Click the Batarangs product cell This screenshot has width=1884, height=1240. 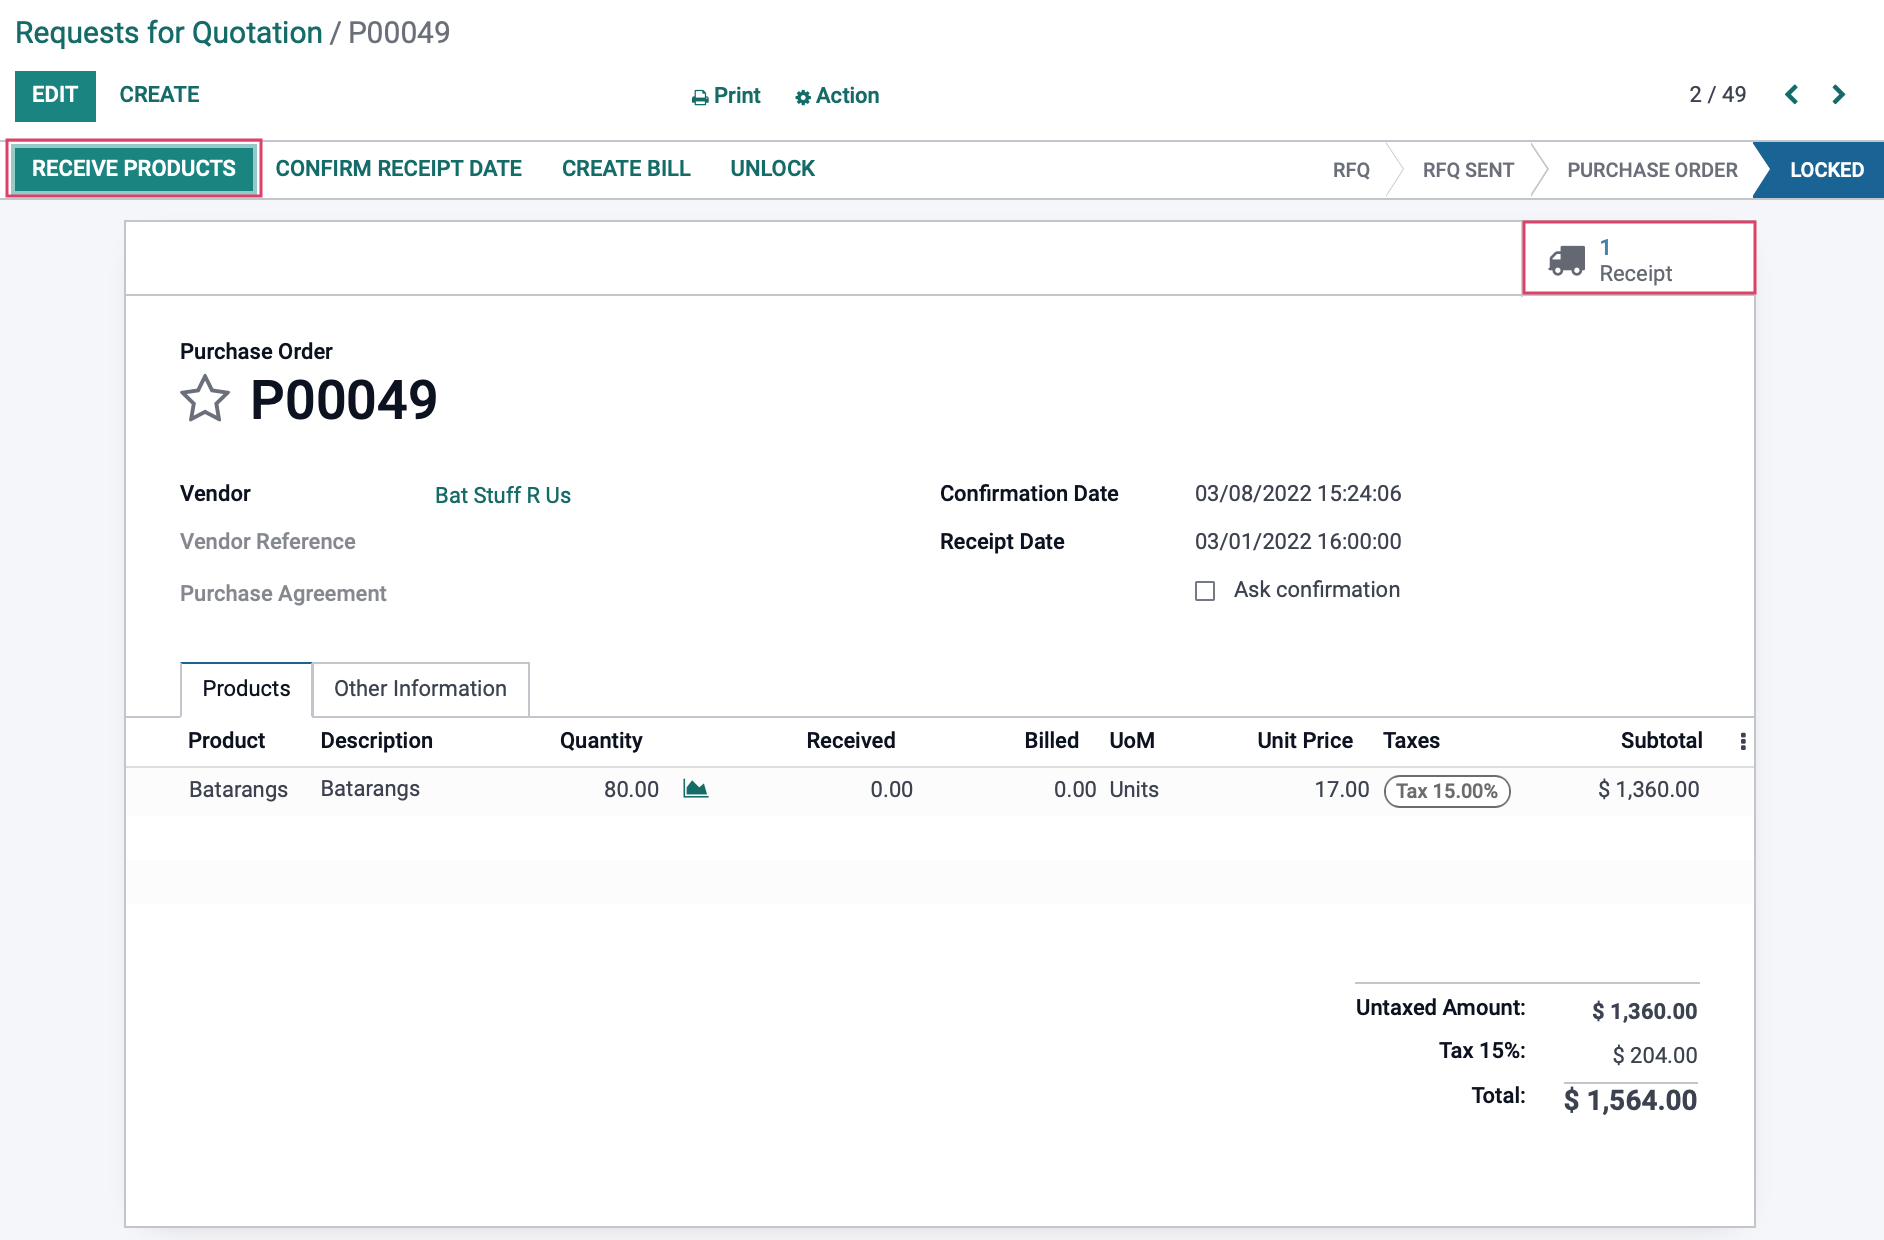tap(238, 790)
